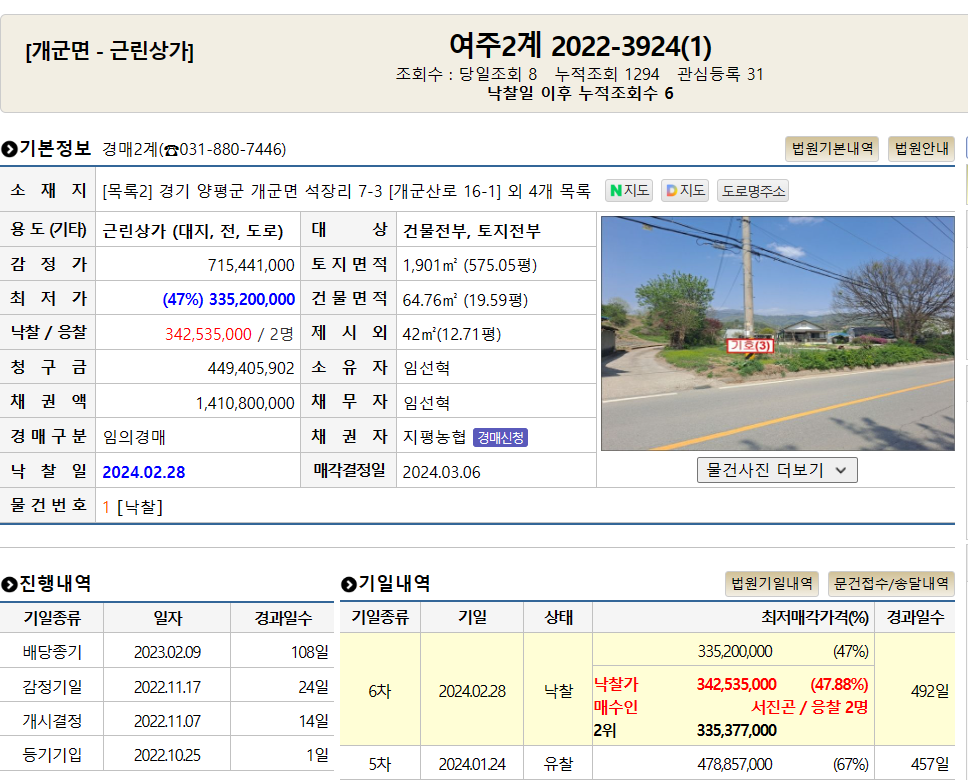Select building area 64.76㎡ (19.59평)
Screen dimensions: 968x780
coord(465,300)
